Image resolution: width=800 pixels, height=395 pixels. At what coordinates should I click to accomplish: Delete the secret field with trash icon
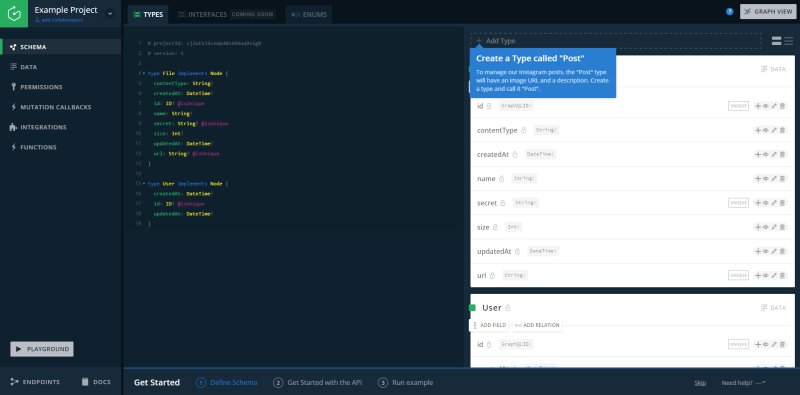click(x=783, y=203)
